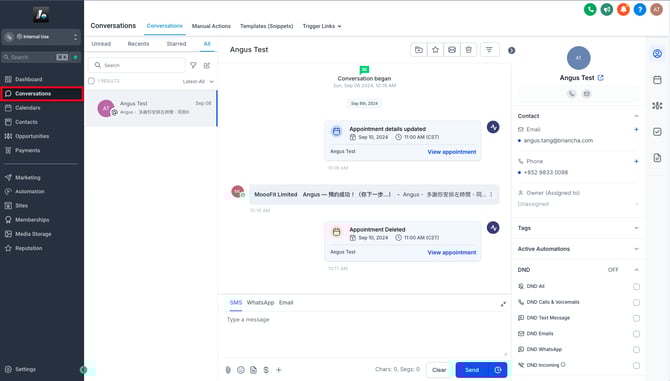The image size is (670, 381).
Task: Collapse the Contact section
Action: click(x=636, y=116)
